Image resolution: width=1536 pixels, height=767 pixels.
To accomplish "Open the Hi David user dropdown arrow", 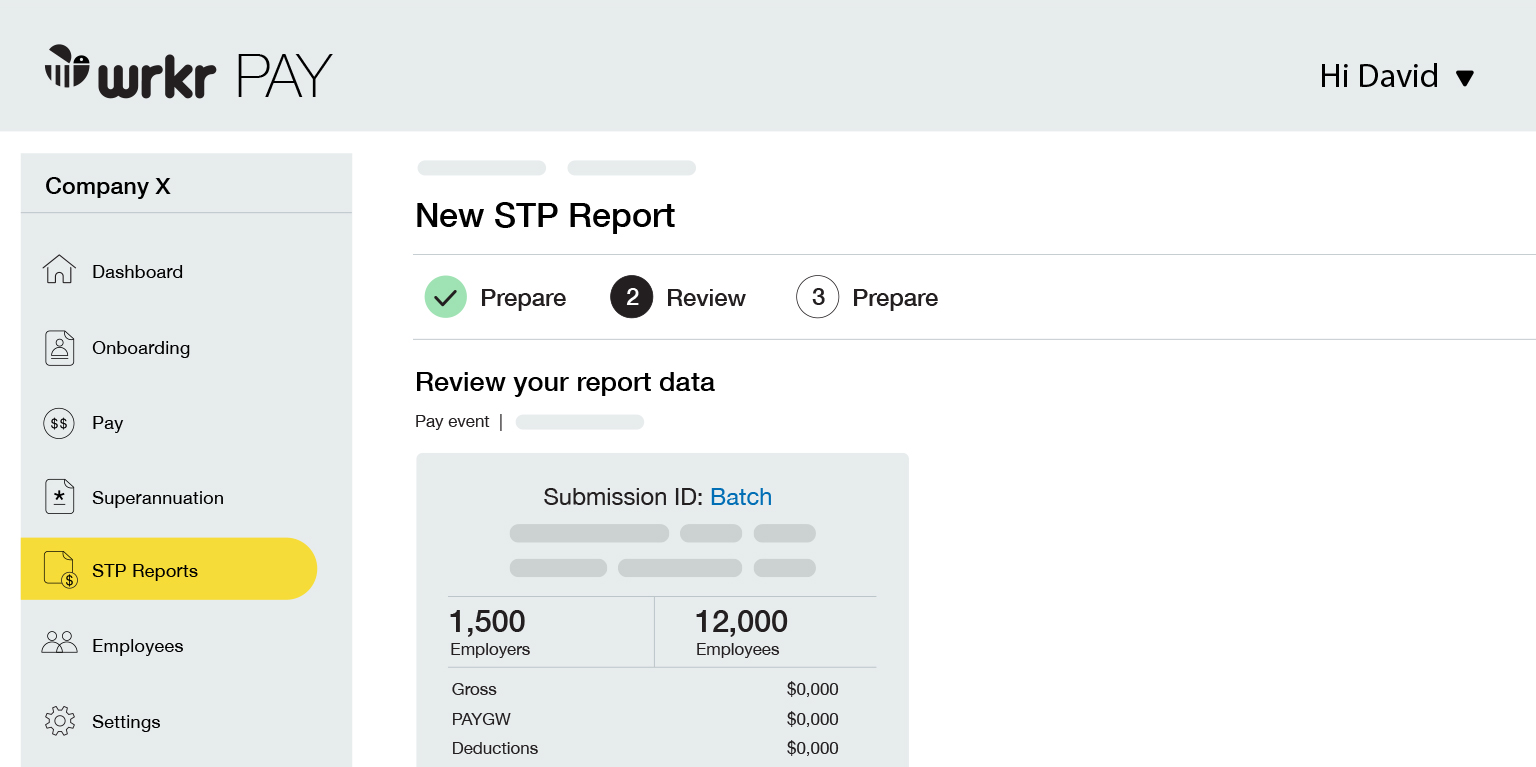I will (x=1465, y=78).
